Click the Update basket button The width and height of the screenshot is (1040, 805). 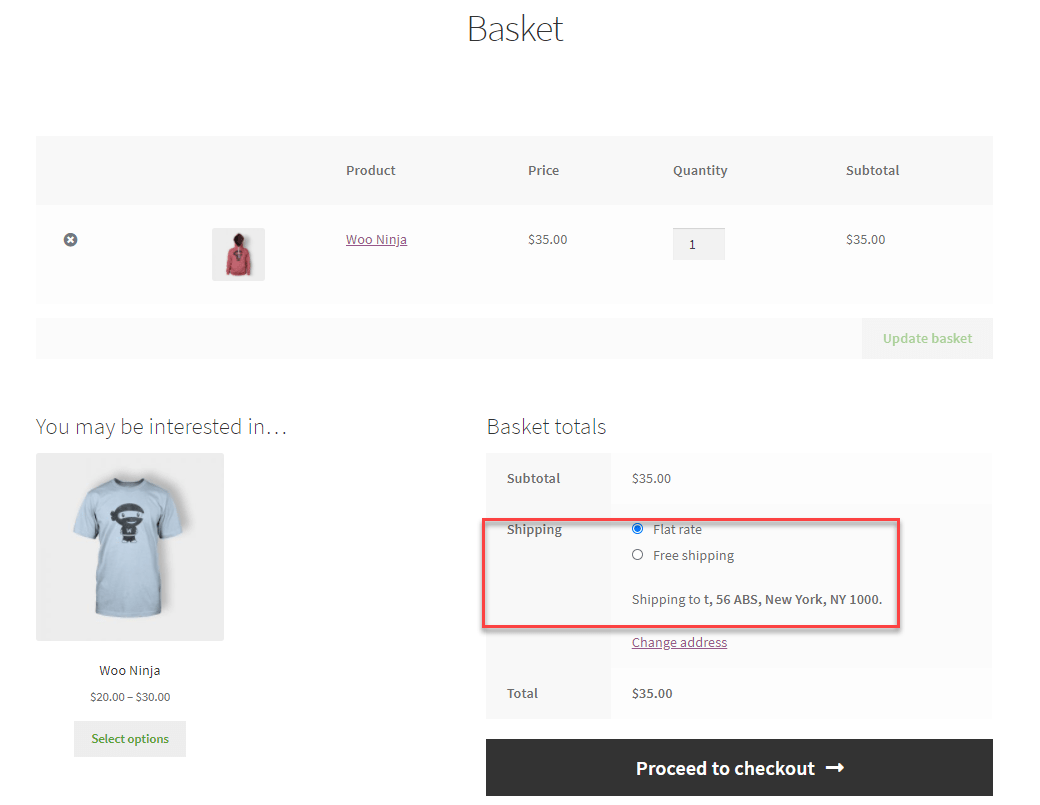(926, 338)
